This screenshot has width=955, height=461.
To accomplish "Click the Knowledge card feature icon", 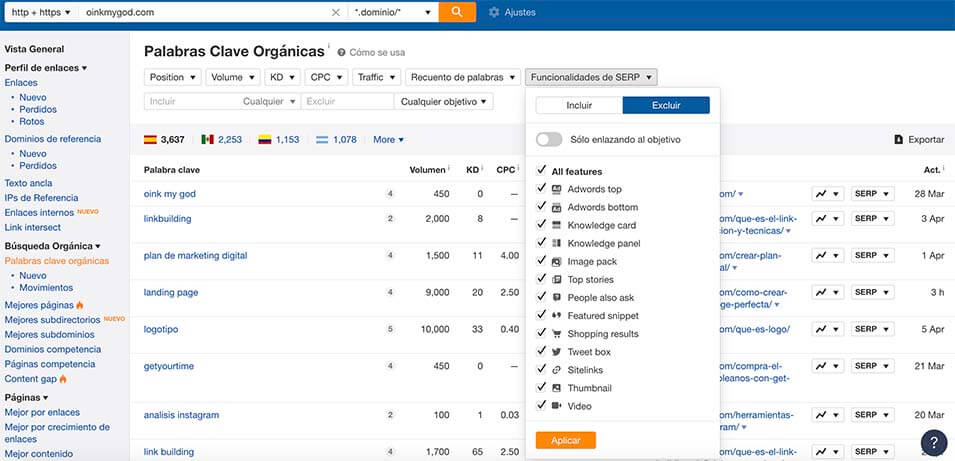I will (x=556, y=225).
